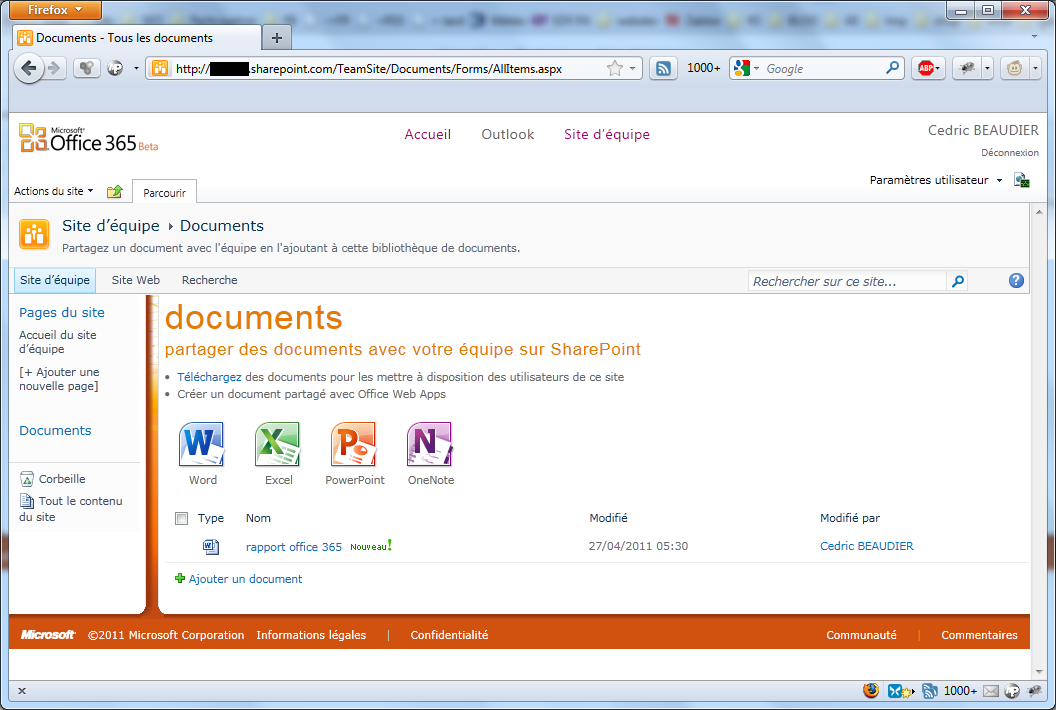
Task: Open the list all tabs dropdown arrow
Action: (x=1034, y=36)
